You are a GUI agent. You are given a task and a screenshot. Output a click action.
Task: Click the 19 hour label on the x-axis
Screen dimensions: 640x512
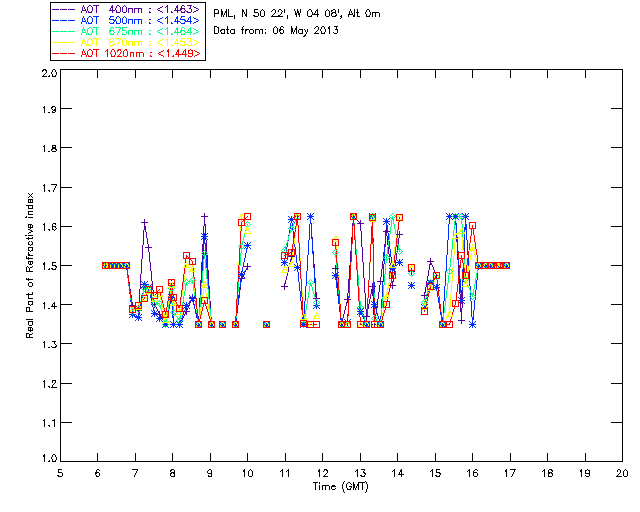pyautogui.click(x=585, y=473)
